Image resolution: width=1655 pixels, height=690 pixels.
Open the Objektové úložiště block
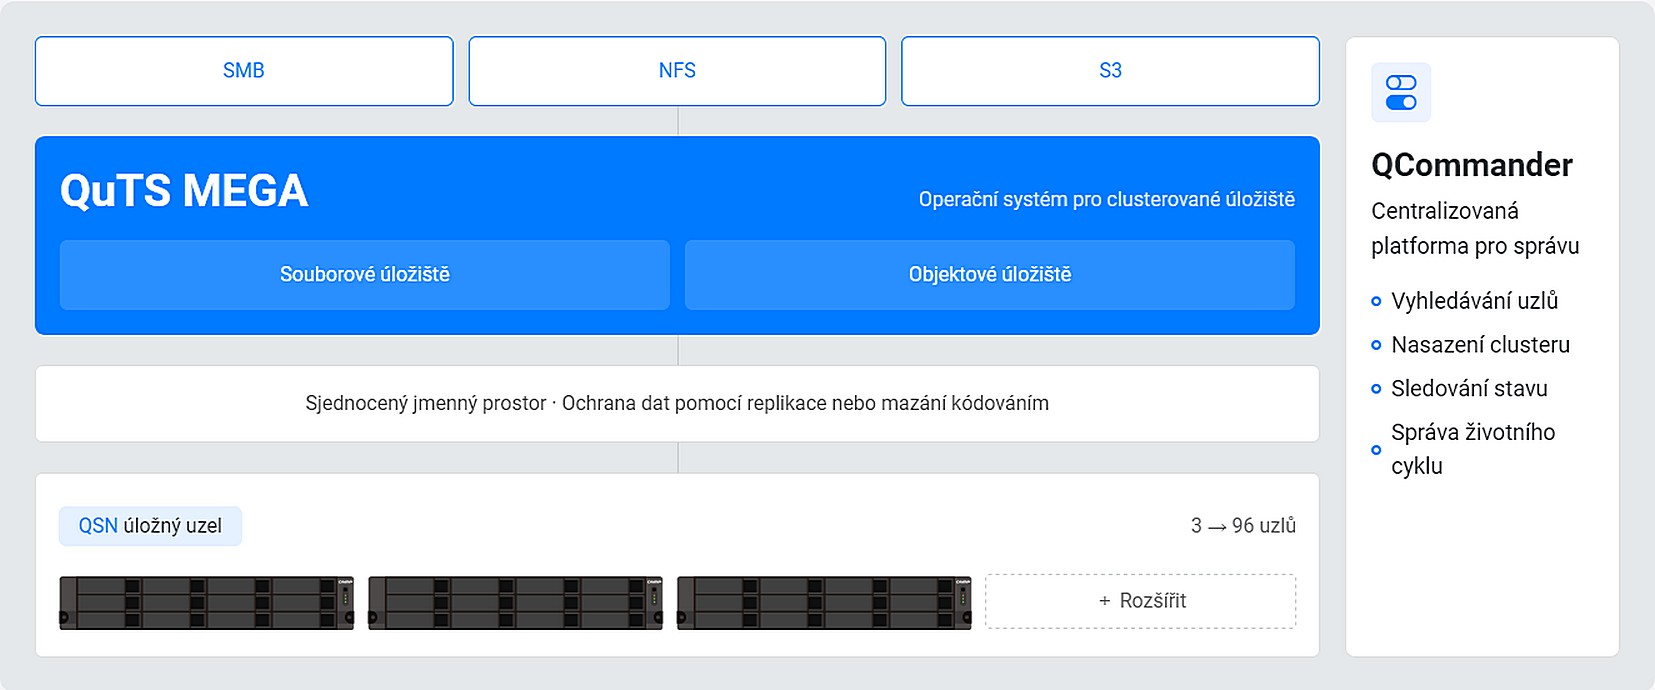tap(990, 274)
